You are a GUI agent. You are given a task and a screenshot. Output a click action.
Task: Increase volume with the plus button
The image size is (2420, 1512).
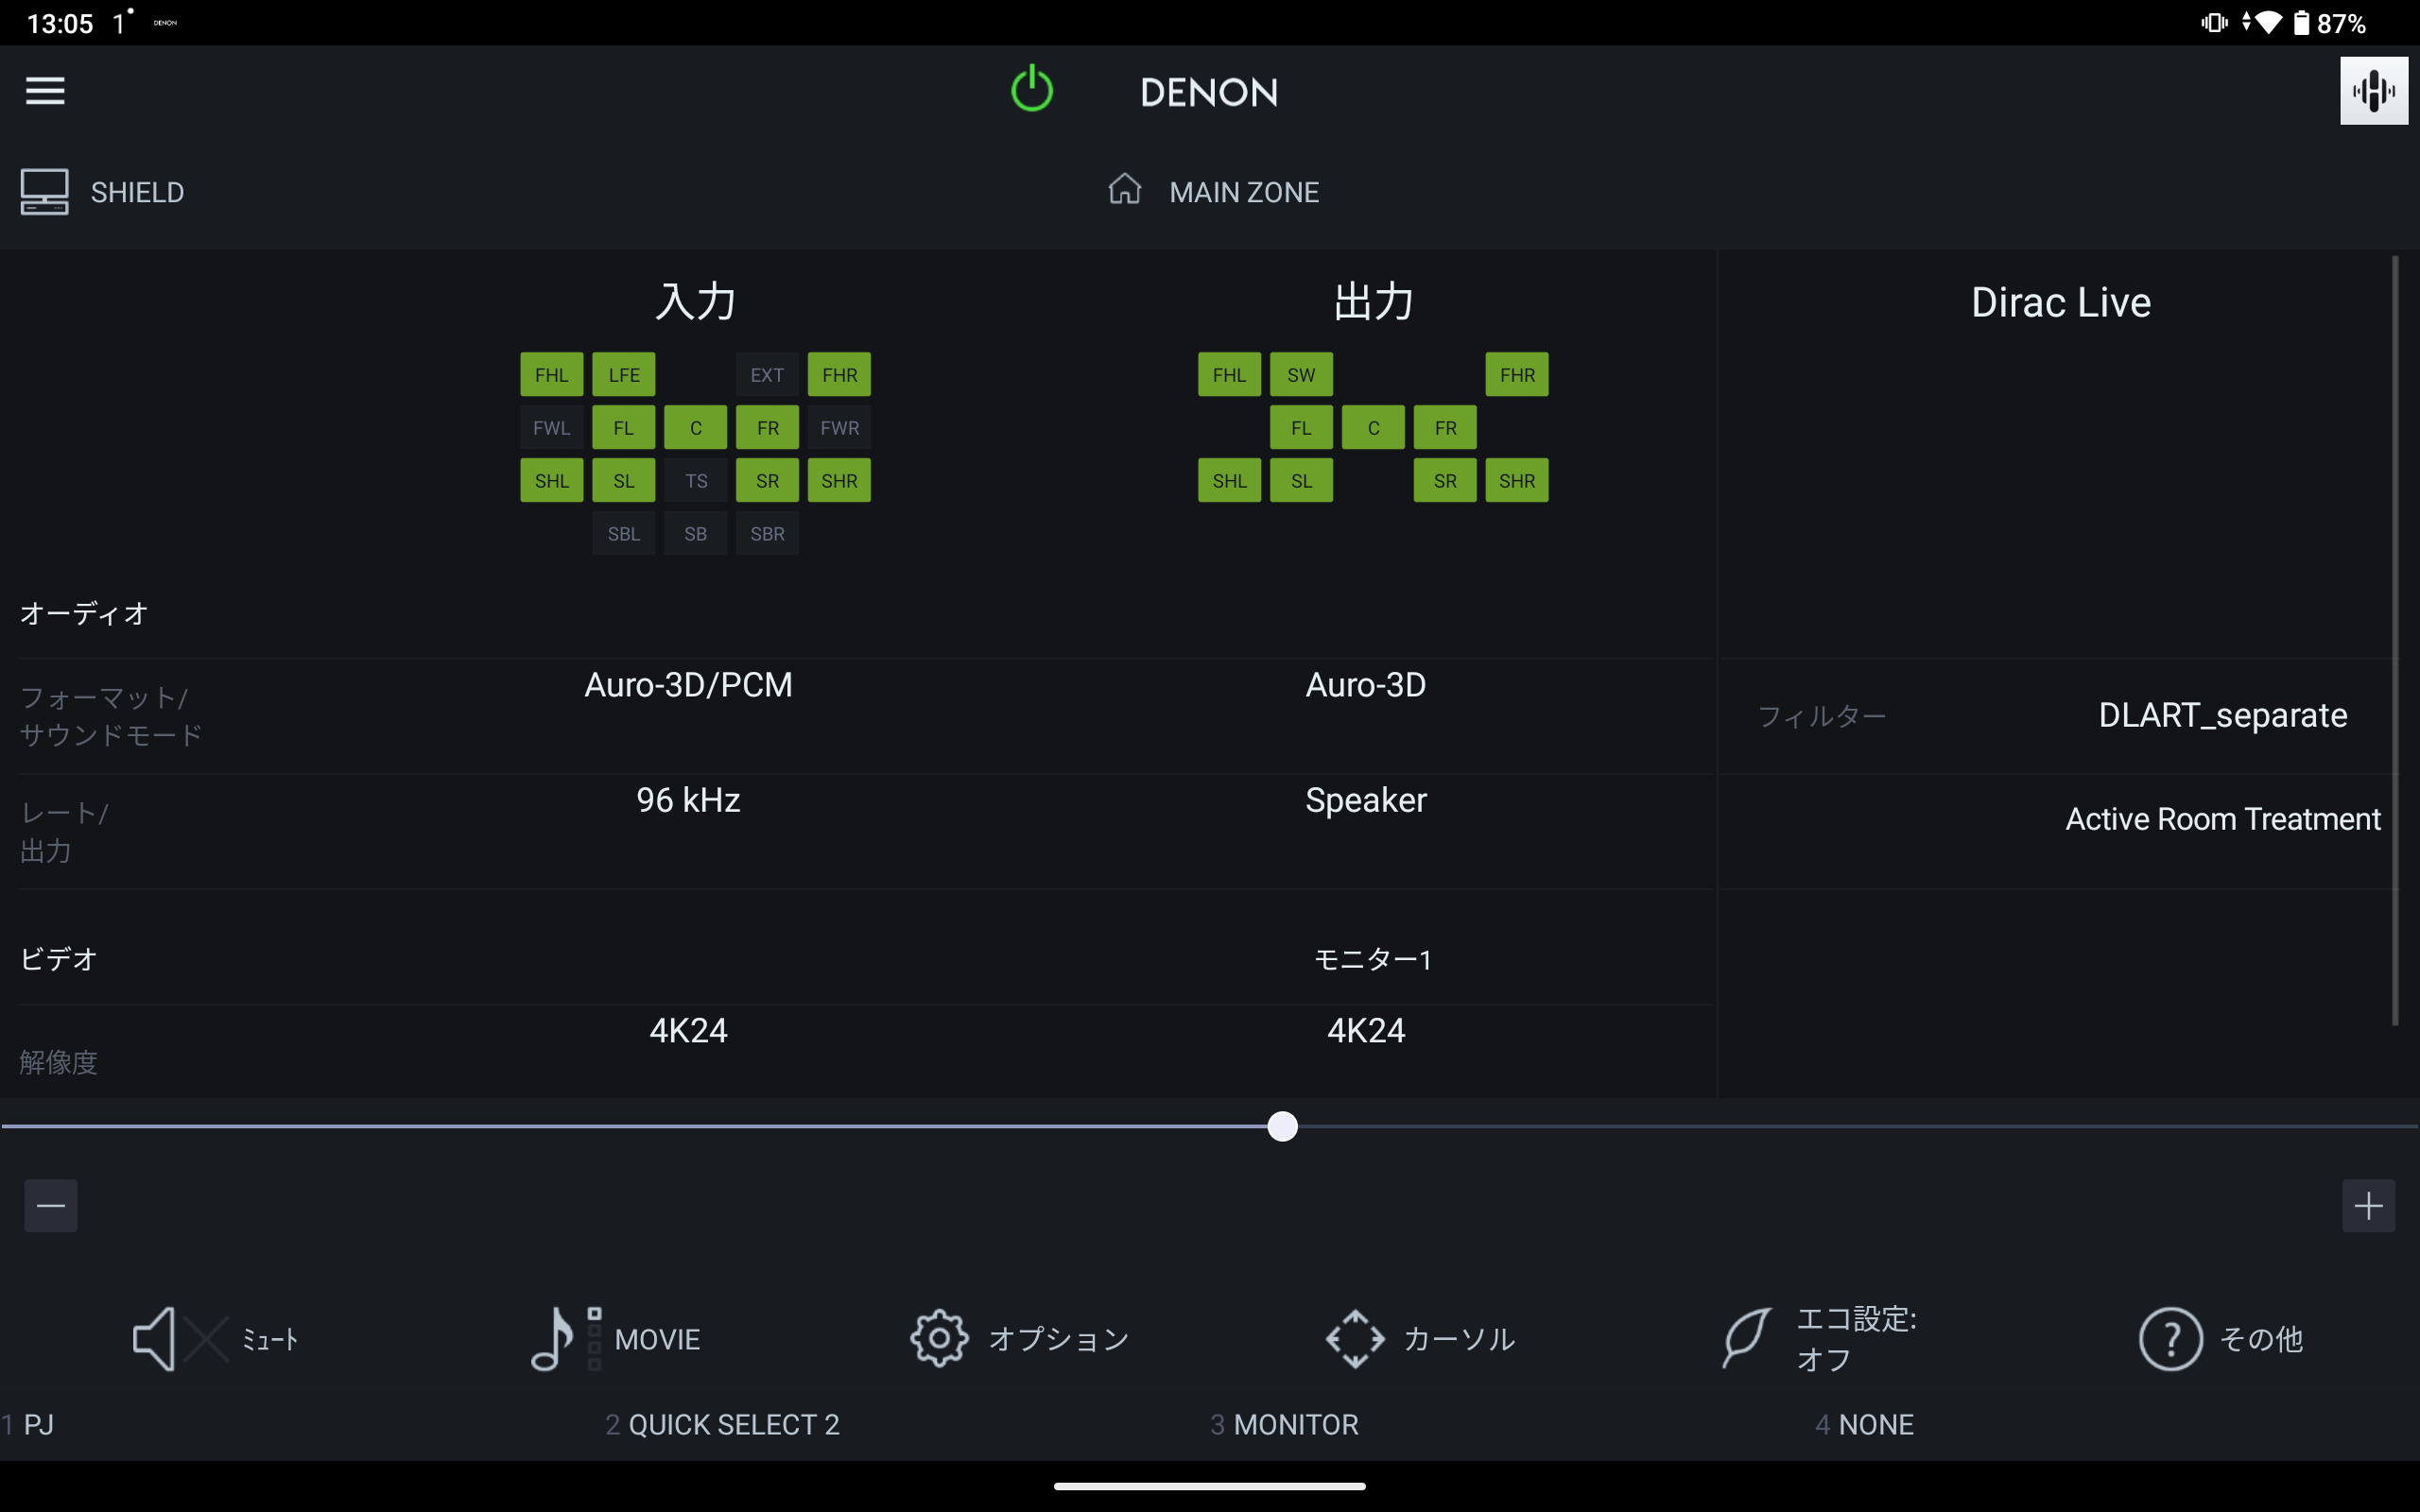point(2368,1206)
